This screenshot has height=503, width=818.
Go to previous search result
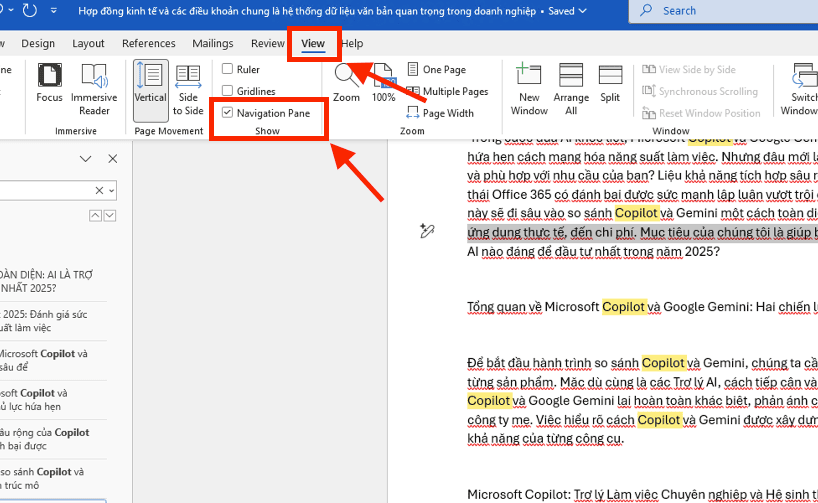click(95, 215)
